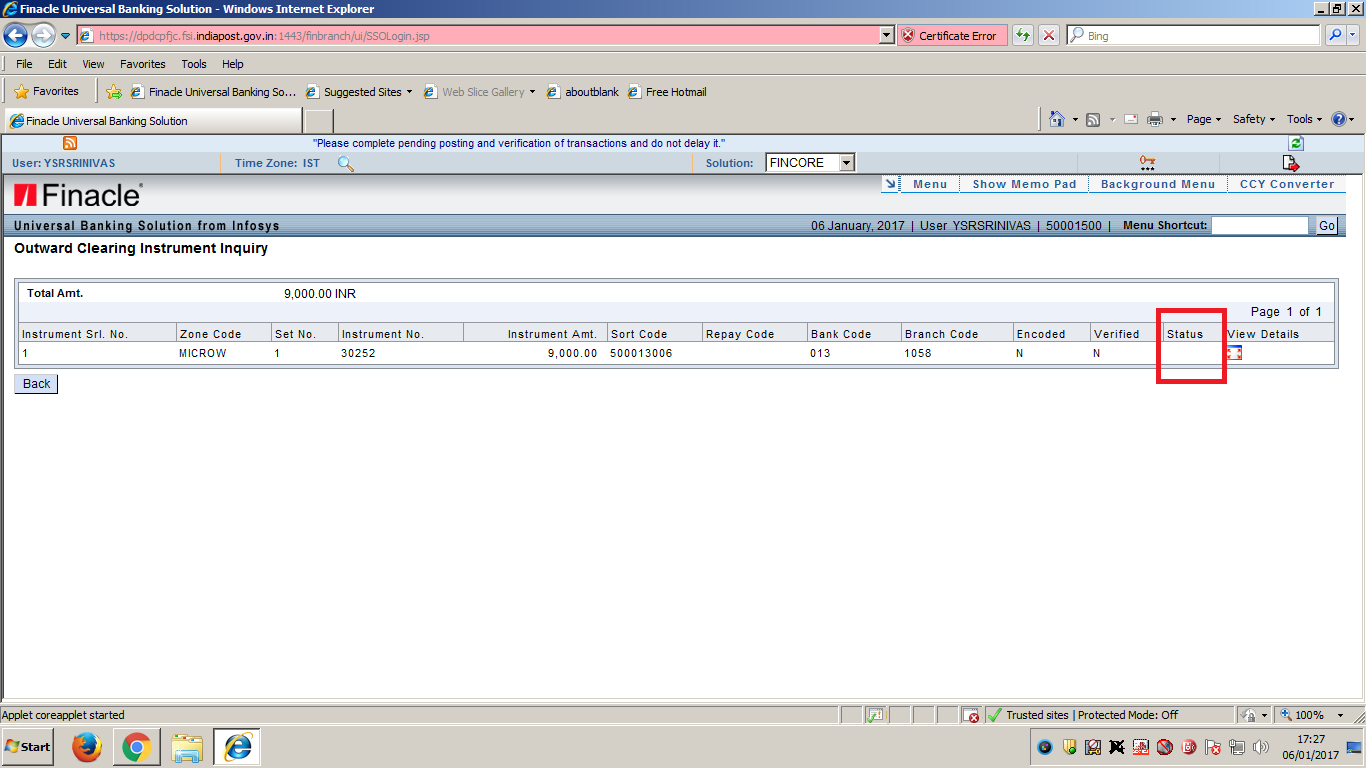This screenshot has width=1366, height=768.
Task: Click the green refresh icon above logout
Action: tap(1295, 143)
